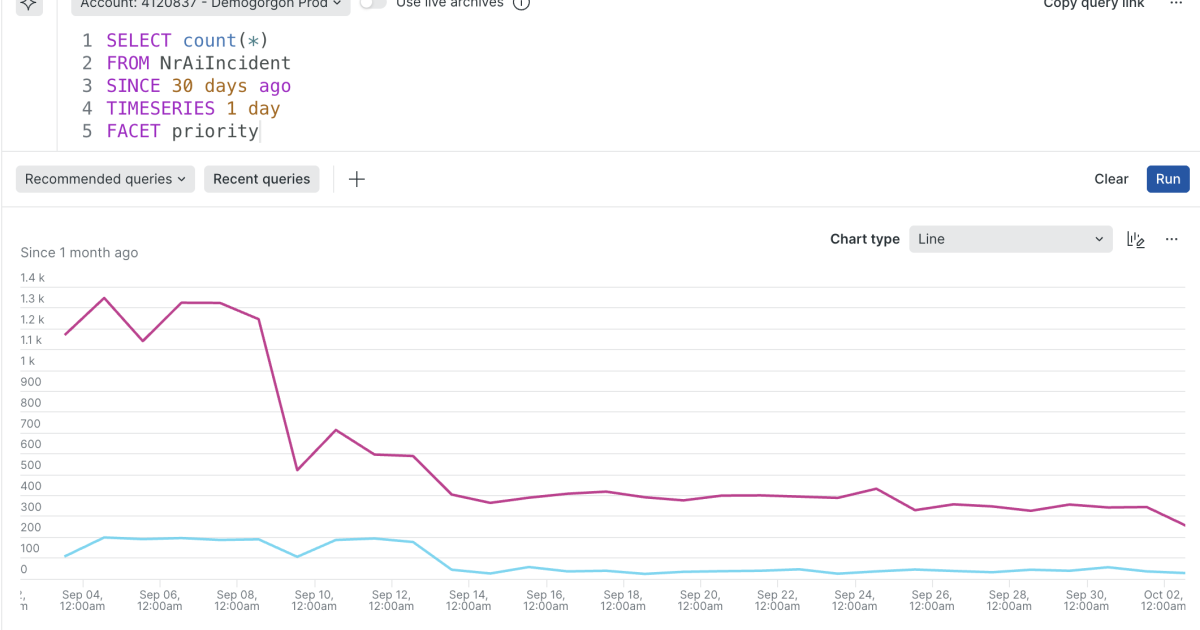Enable the Use live archives toggle
Image resolution: width=1200 pixels, height=630 pixels.
click(371, 4)
